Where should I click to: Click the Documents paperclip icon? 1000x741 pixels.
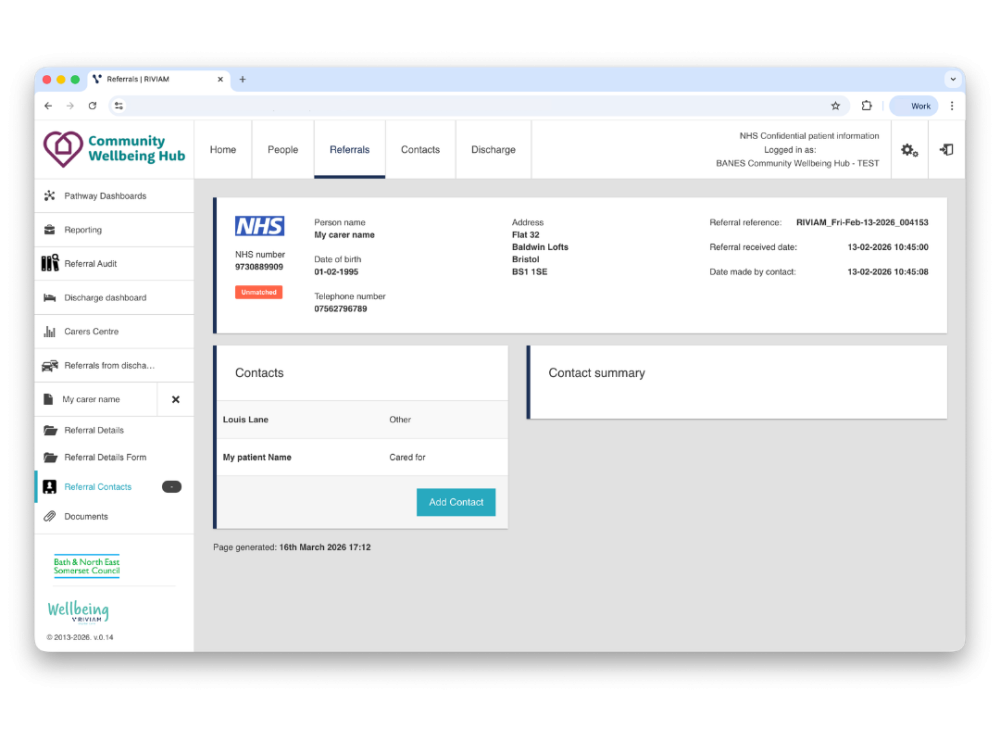[x=49, y=517]
